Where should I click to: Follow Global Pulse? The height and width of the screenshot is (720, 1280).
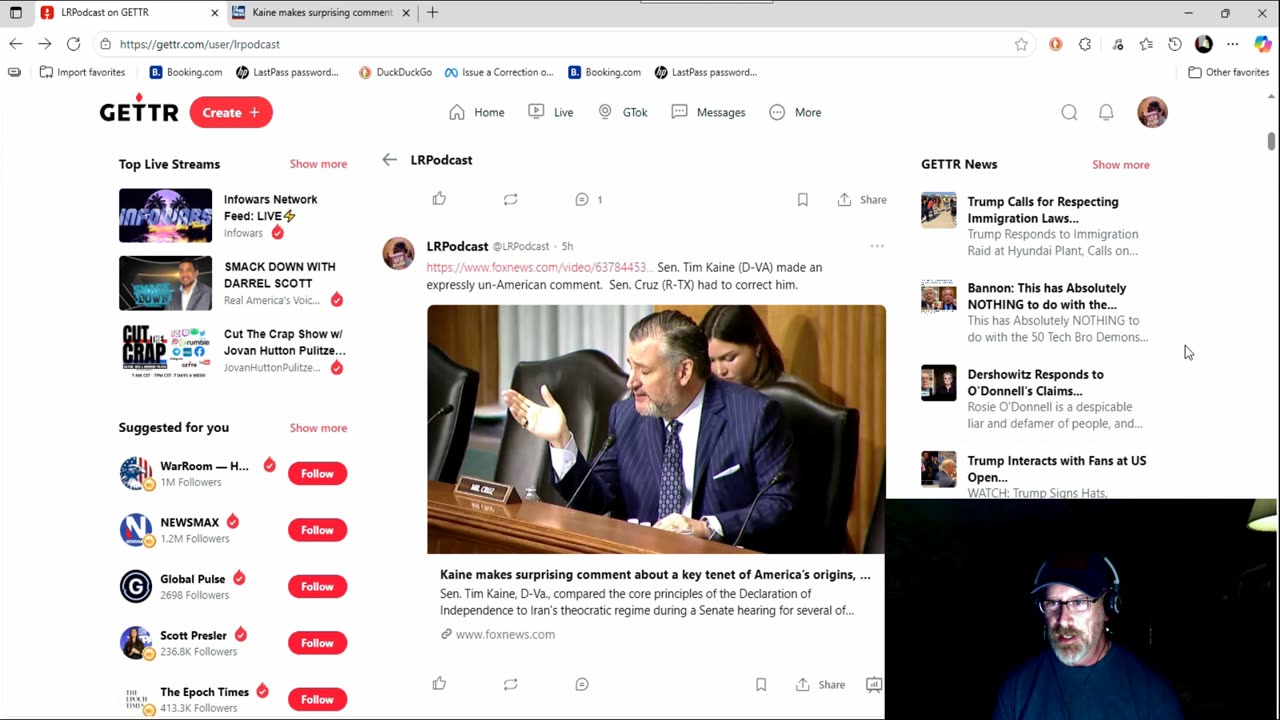[x=317, y=587]
